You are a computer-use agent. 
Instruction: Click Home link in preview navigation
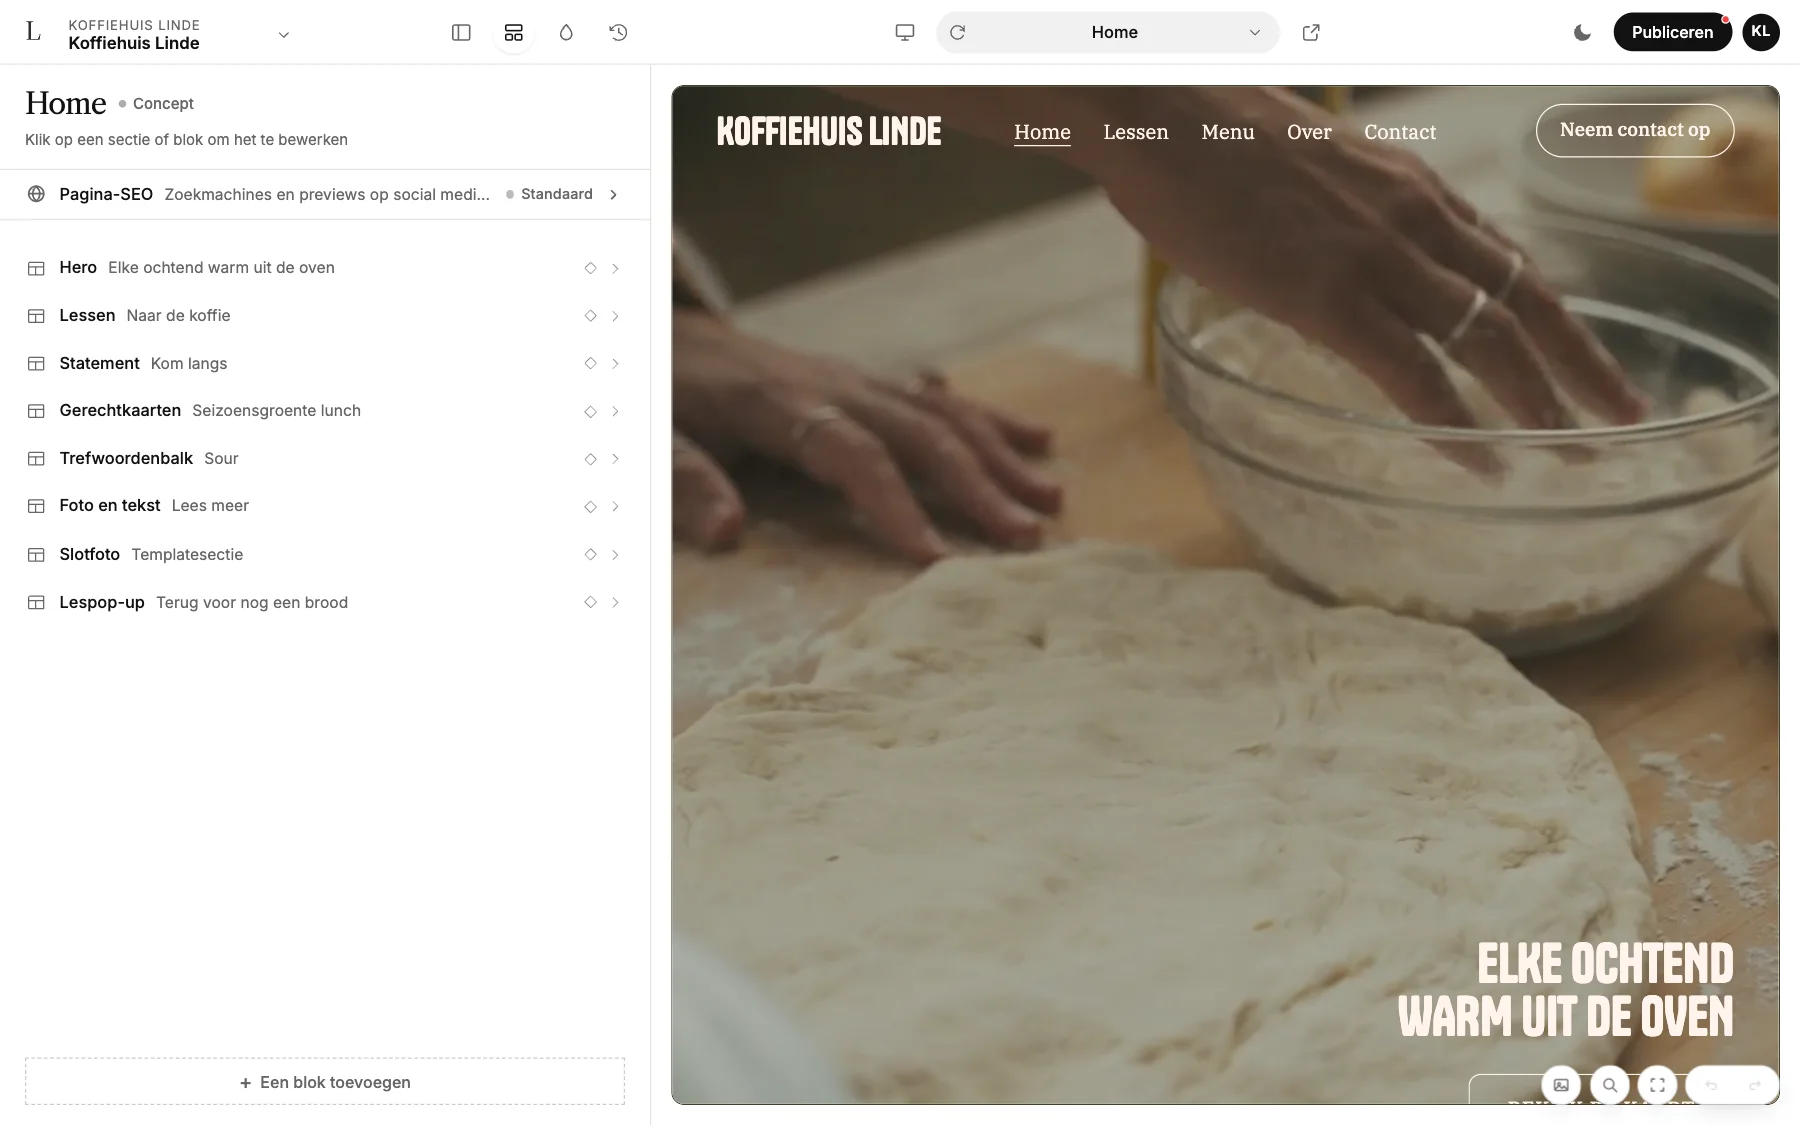1042,132
